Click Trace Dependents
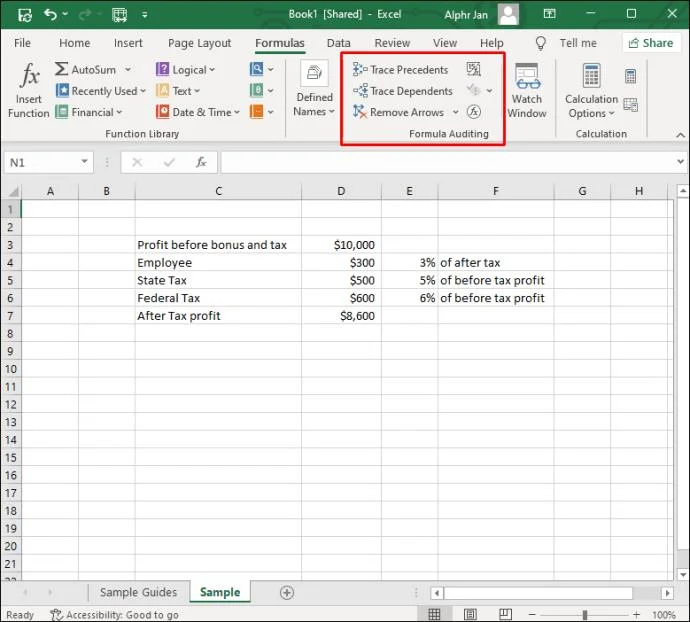The height and width of the screenshot is (622, 690). 403,91
